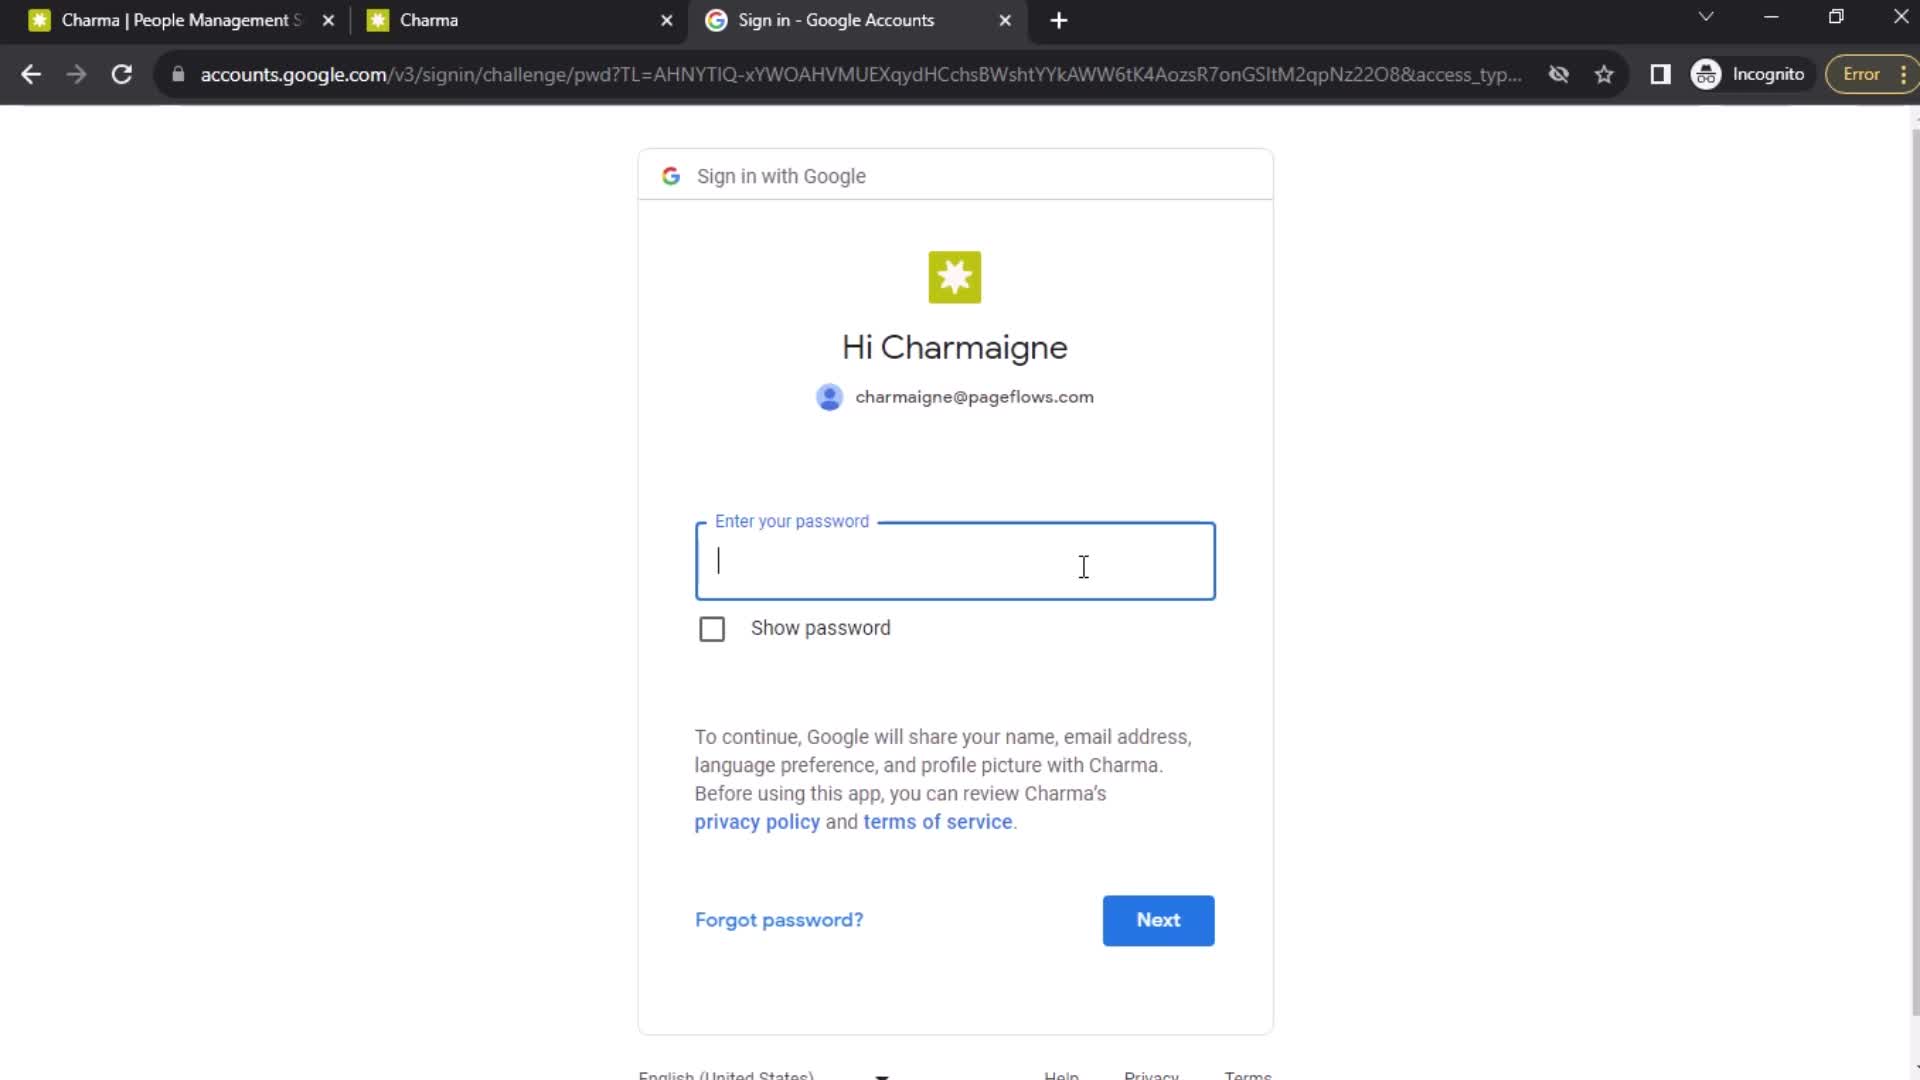Click the Charma app logo
The height and width of the screenshot is (1080, 1920).
point(955,277)
